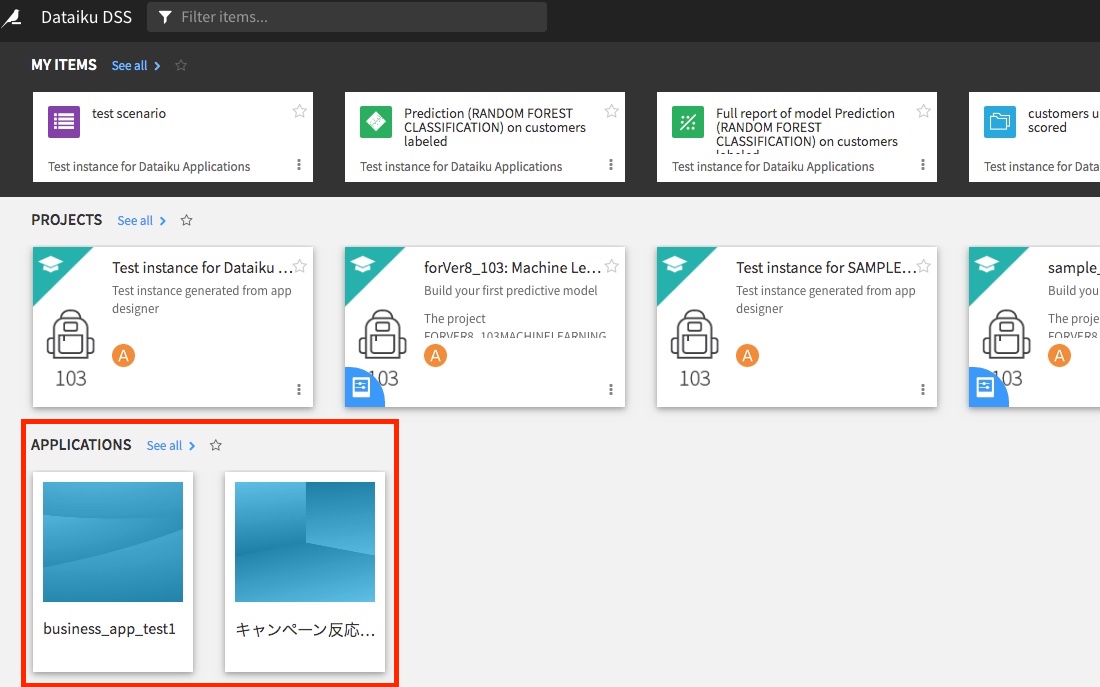The width and height of the screenshot is (1100, 687).
Task: Click owner avatar A on Test instance for SAMPLE project
Action: [748, 356]
